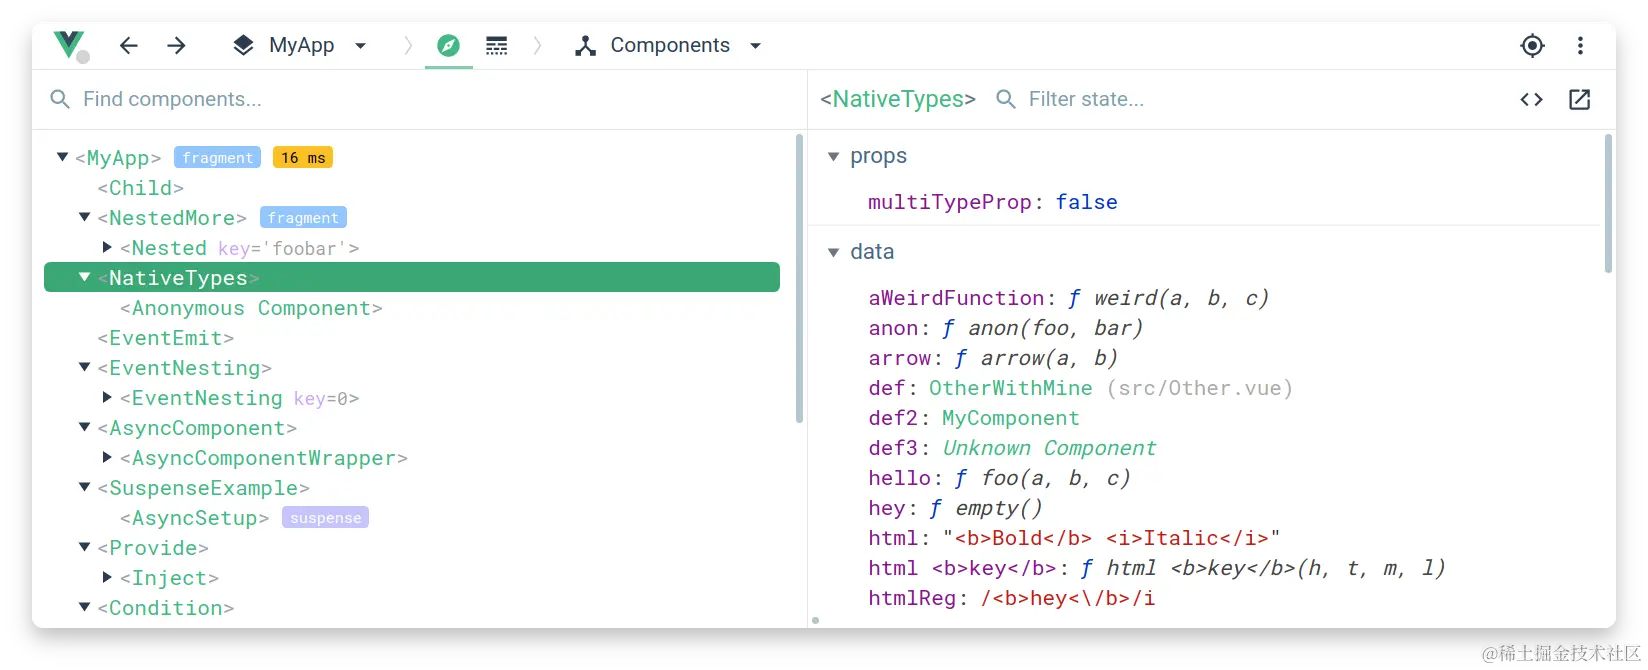Collapse the Condition node
1648x670 pixels.
point(85,607)
